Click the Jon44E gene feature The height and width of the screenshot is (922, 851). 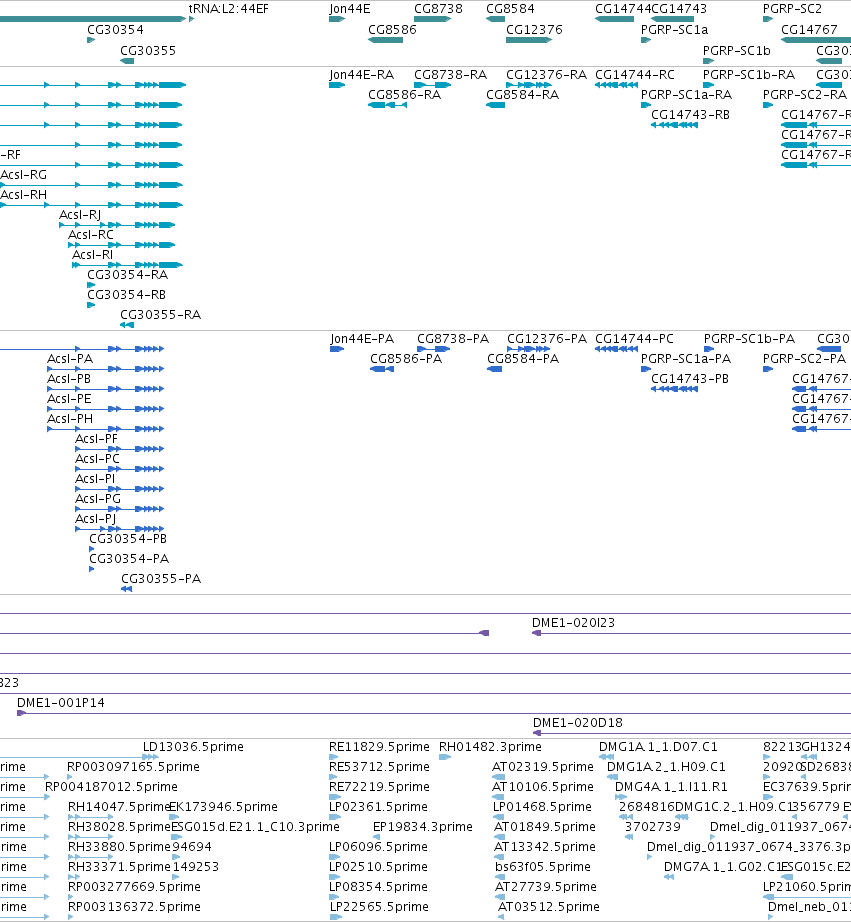(x=337, y=19)
